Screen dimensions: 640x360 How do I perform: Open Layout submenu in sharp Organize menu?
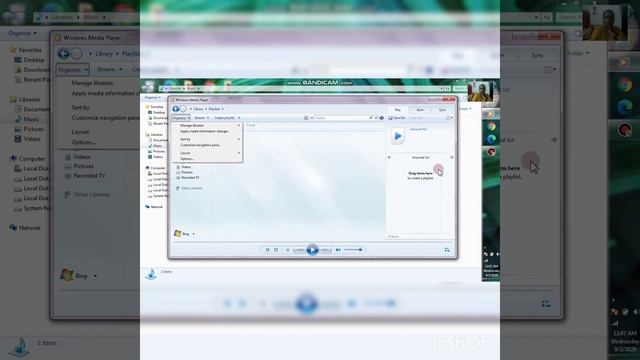pos(207,153)
